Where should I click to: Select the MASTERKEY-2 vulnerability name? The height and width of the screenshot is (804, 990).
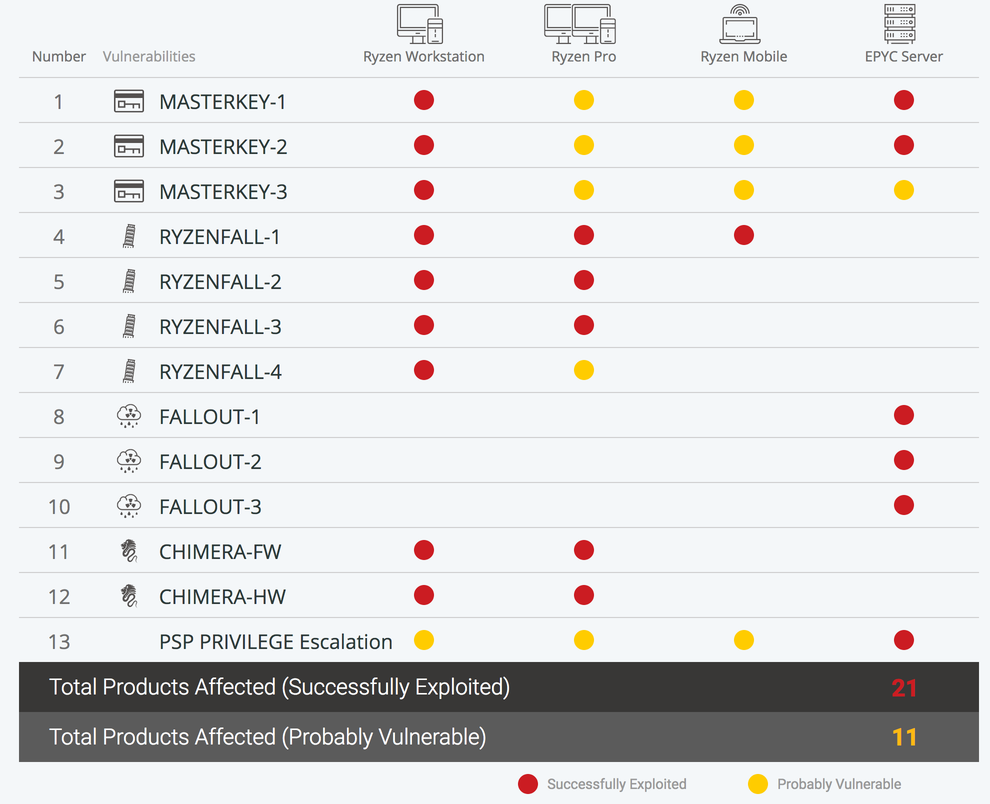pos(223,147)
